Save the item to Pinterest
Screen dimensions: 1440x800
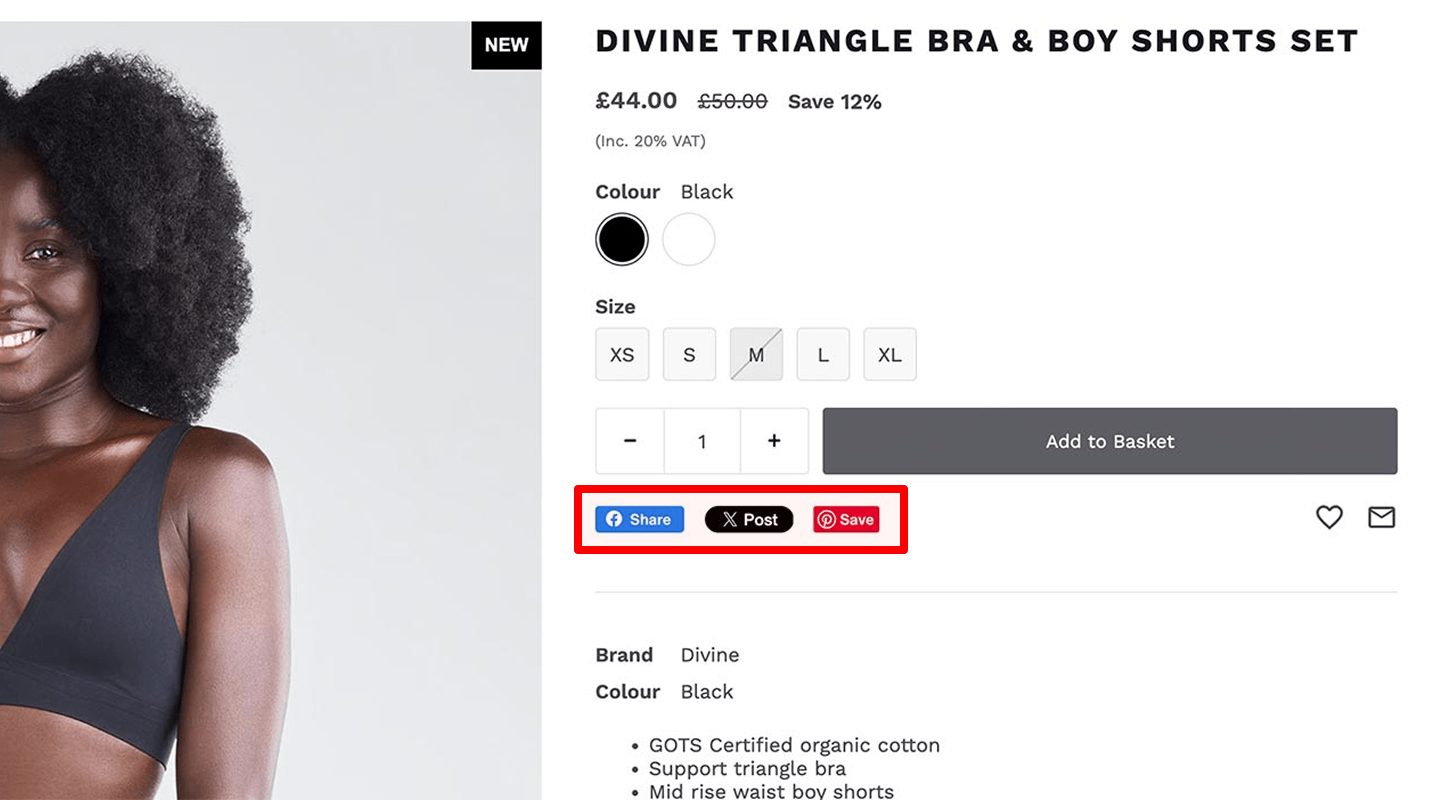pos(845,519)
